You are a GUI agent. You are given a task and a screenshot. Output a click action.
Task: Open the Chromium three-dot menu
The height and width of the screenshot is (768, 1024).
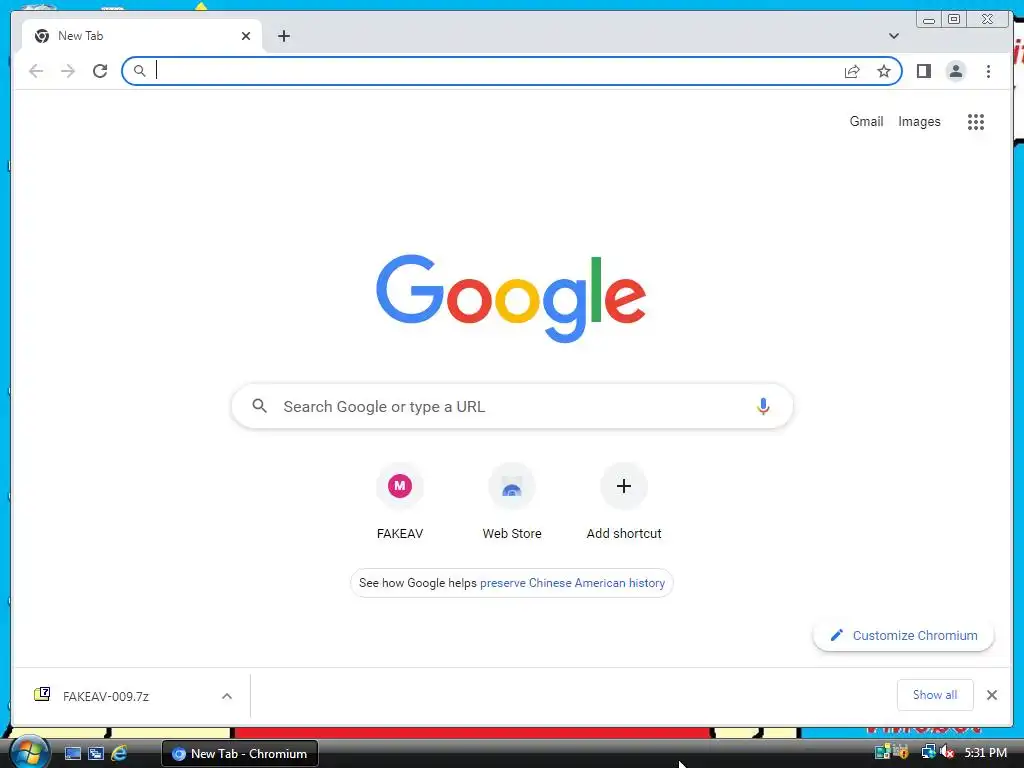(988, 71)
